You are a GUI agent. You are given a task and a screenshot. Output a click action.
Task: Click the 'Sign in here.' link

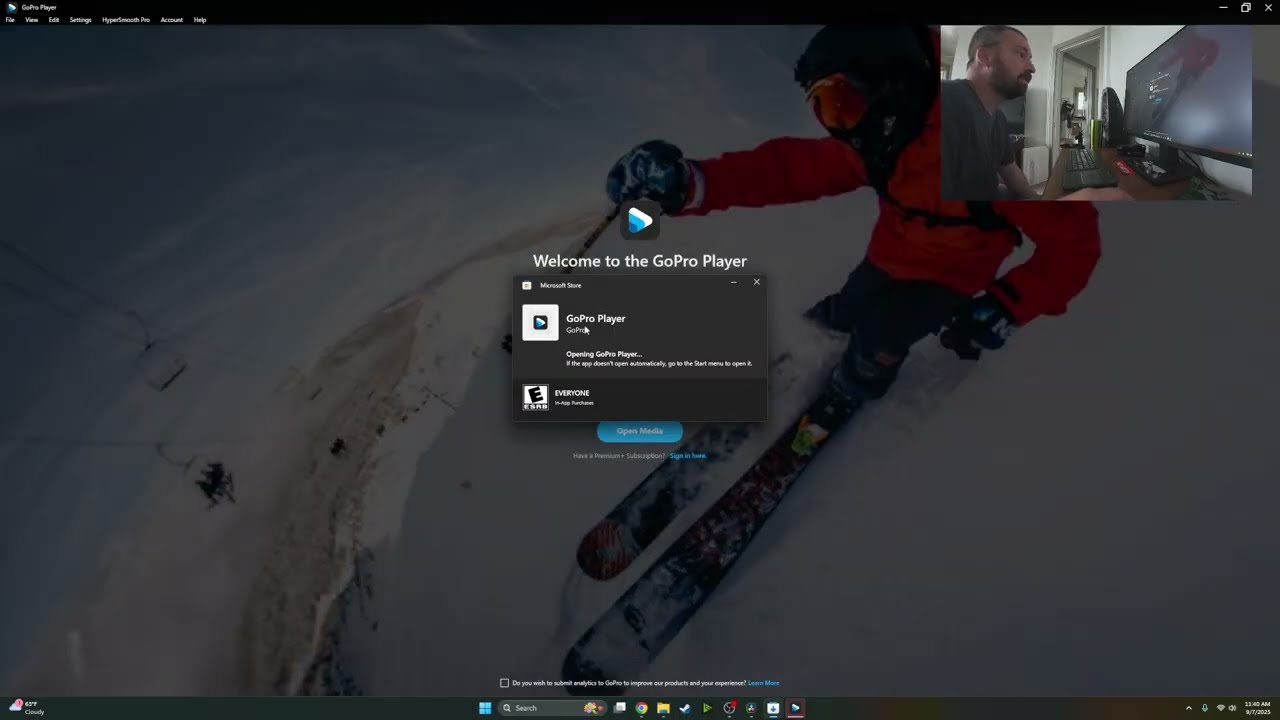point(688,456)
